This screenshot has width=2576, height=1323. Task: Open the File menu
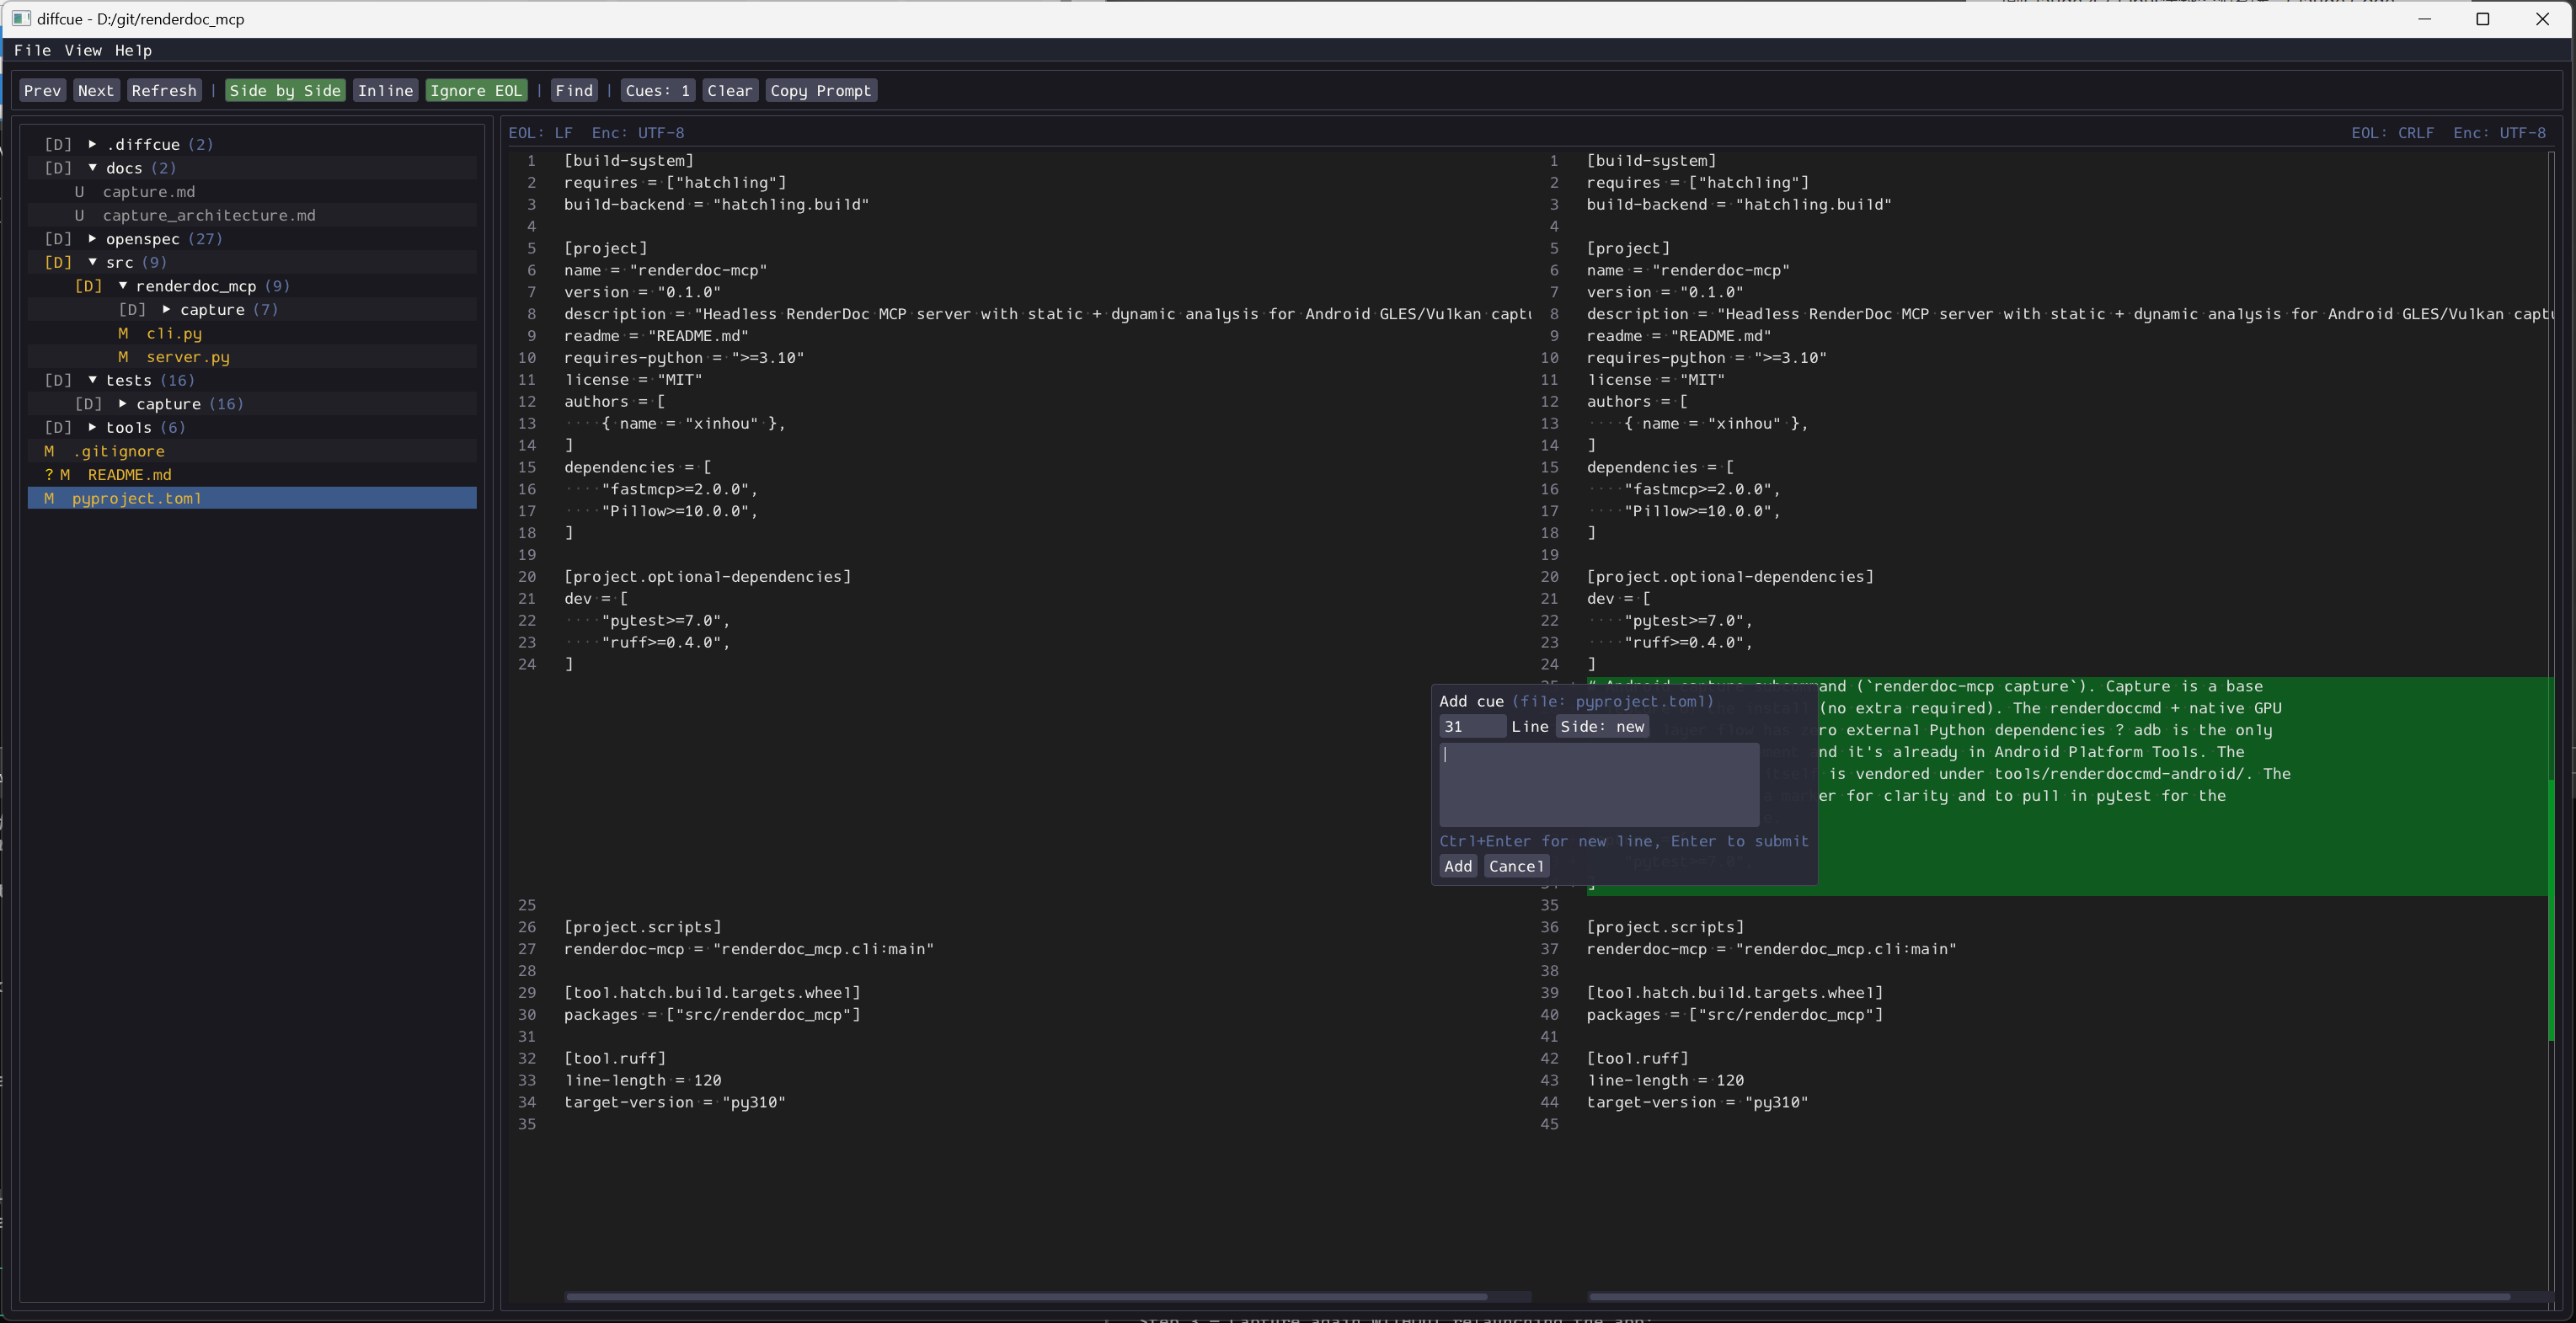coord(32,50)
